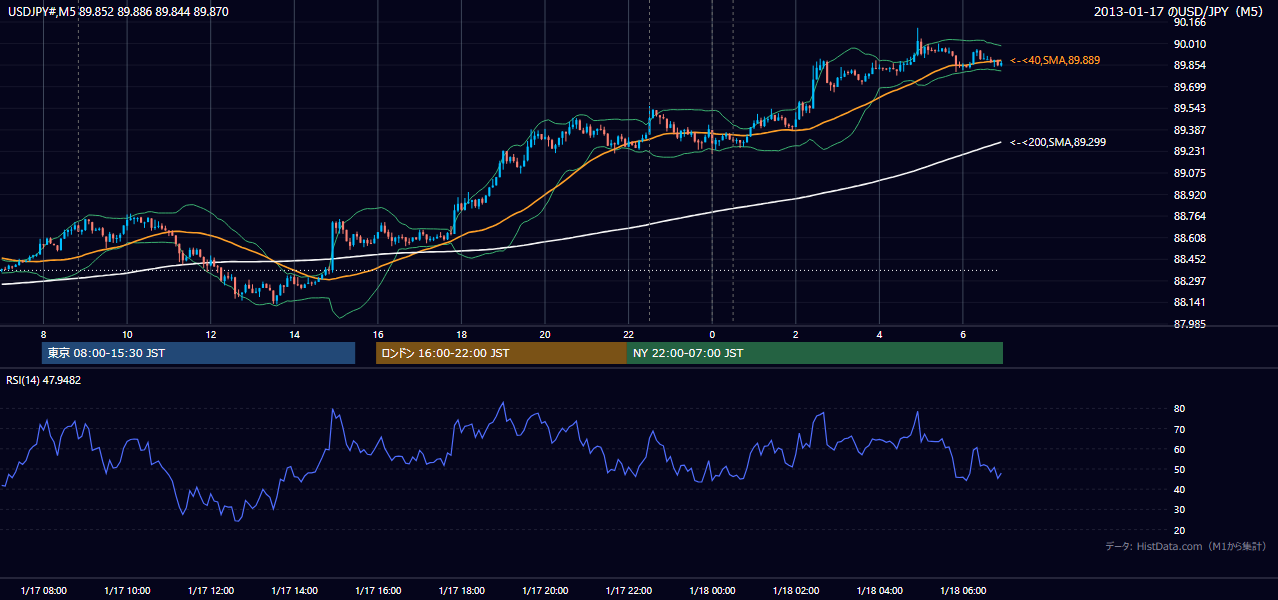The image size is (1278, 600).
Task: Click the bottom date label 1/17 08:00
Action: 43,591
